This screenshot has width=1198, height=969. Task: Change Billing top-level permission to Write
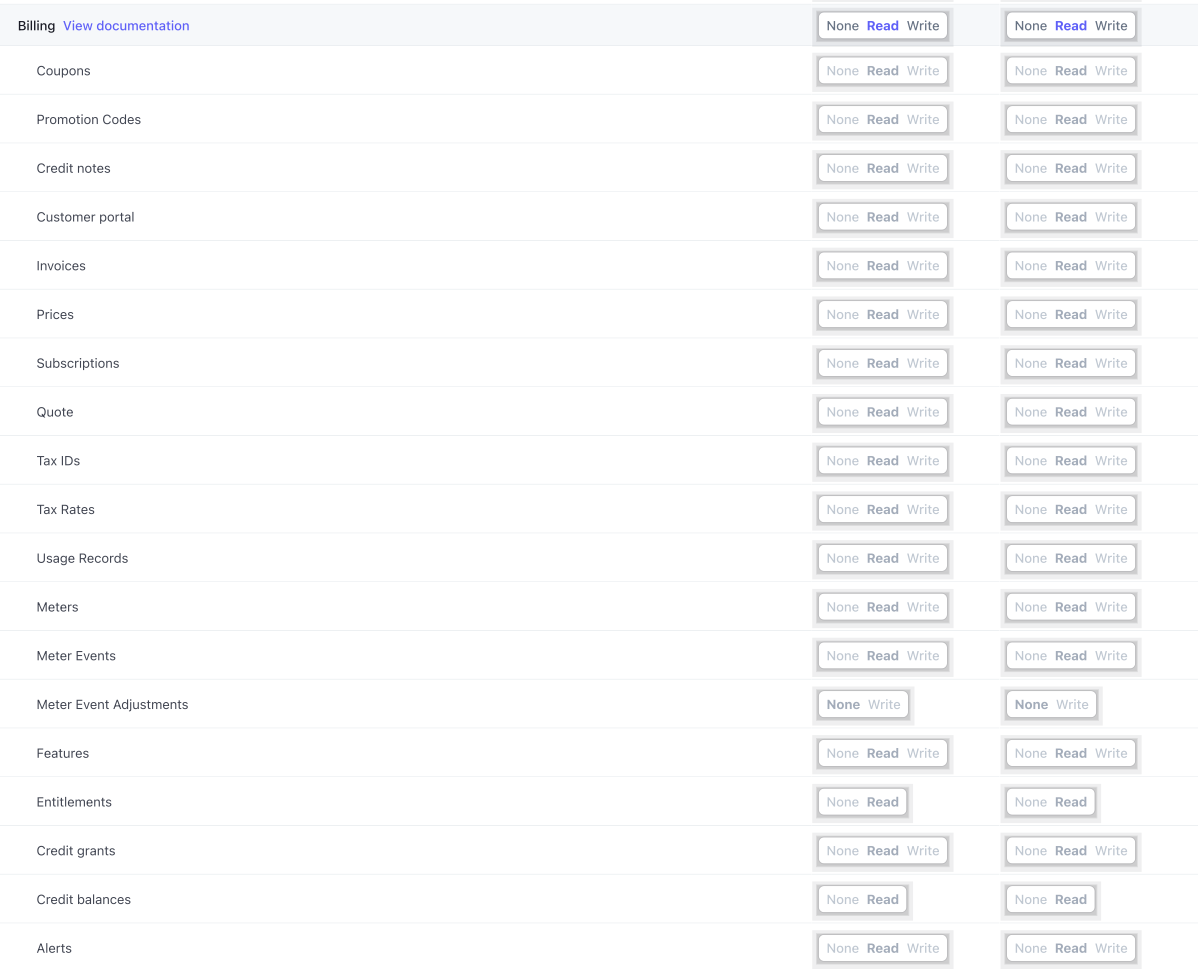(x=922, y=25)
